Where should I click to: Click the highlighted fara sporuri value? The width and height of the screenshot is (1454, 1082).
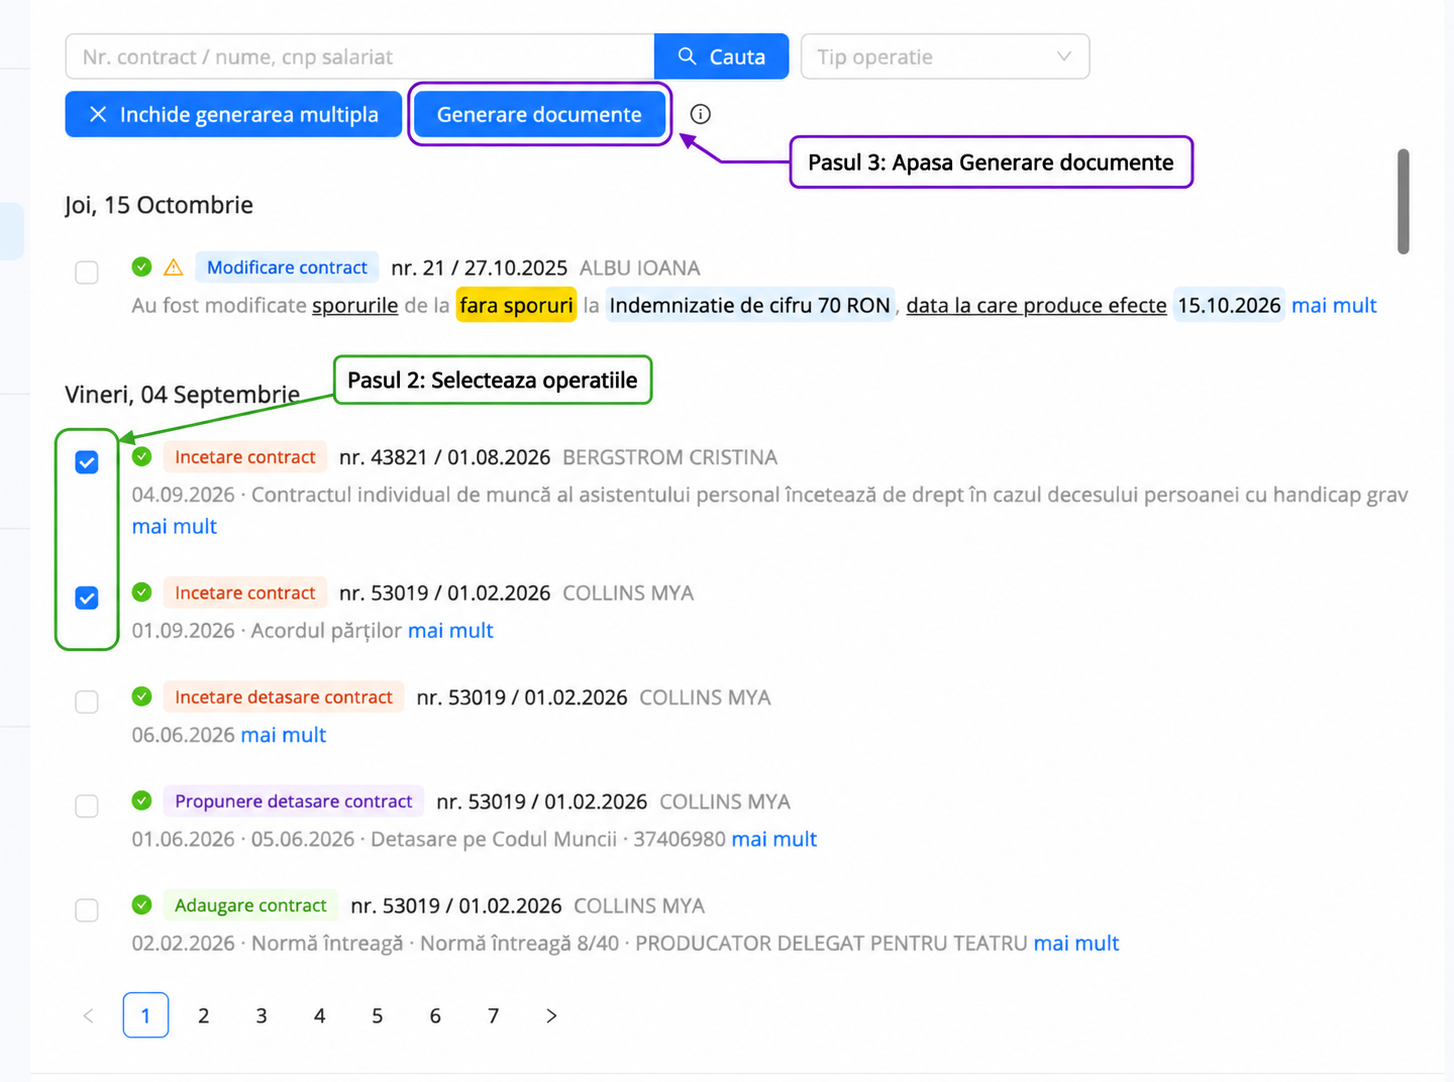[516, 305]
